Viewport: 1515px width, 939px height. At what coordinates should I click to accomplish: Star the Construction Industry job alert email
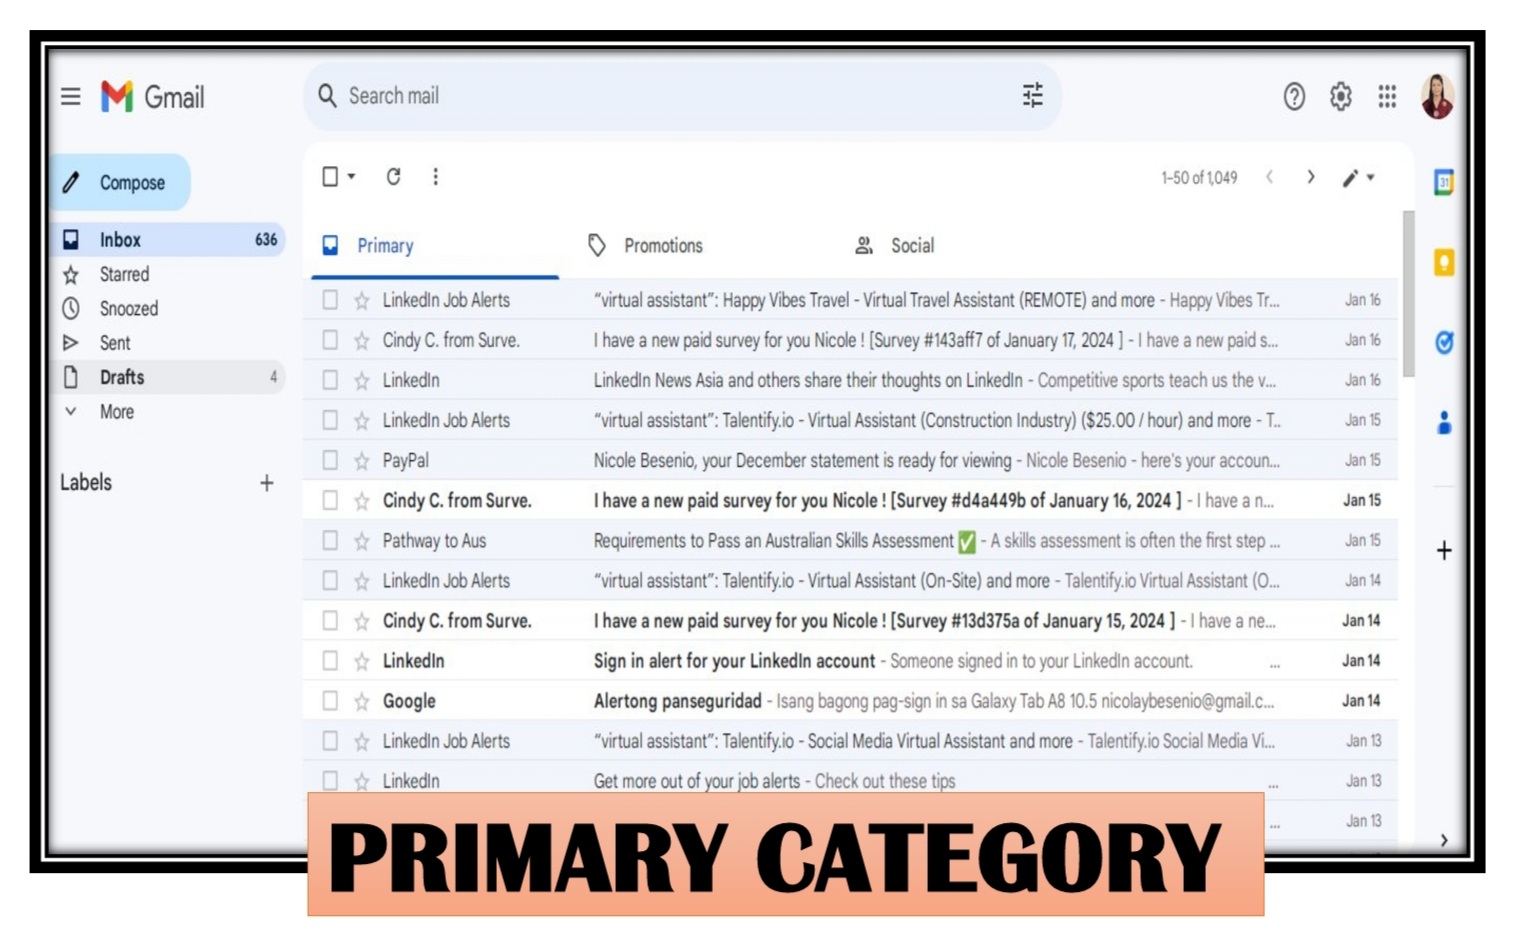tap(362, 421)
